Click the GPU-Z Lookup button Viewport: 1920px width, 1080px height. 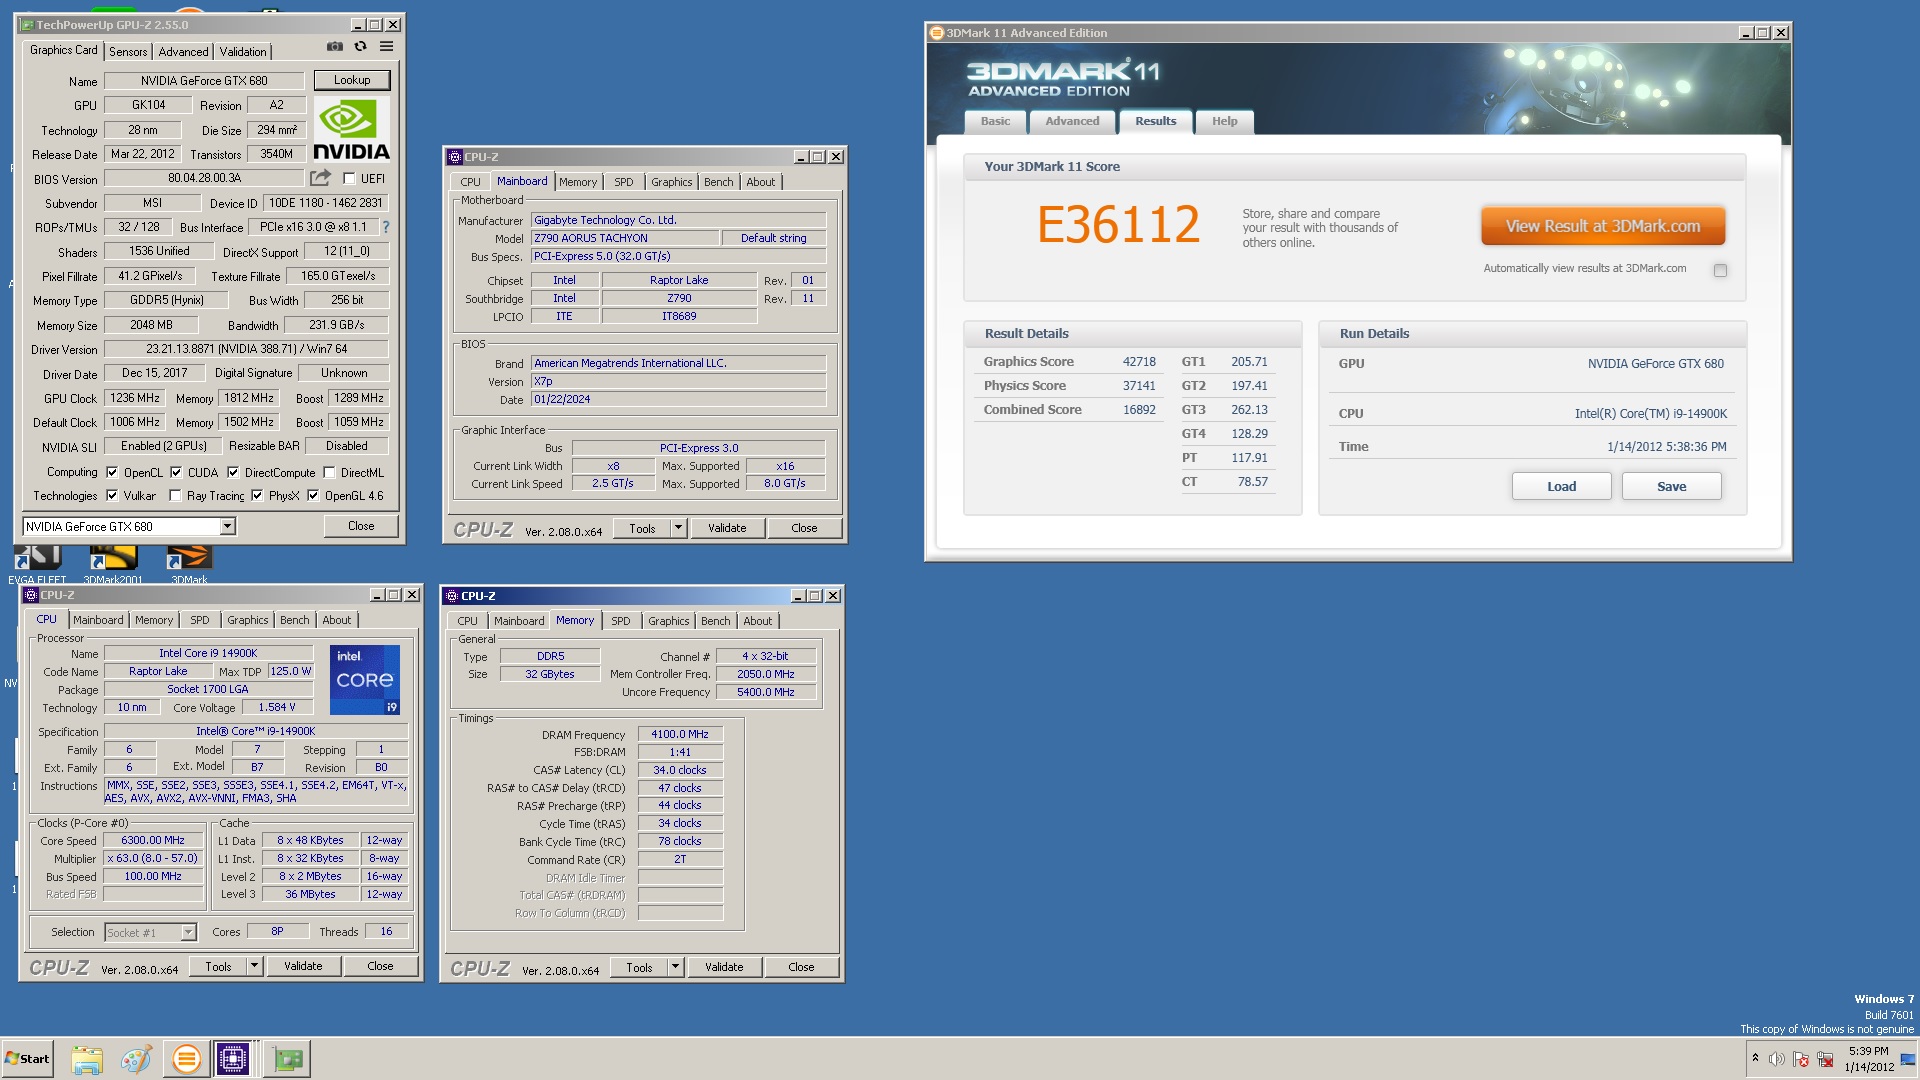352,80
